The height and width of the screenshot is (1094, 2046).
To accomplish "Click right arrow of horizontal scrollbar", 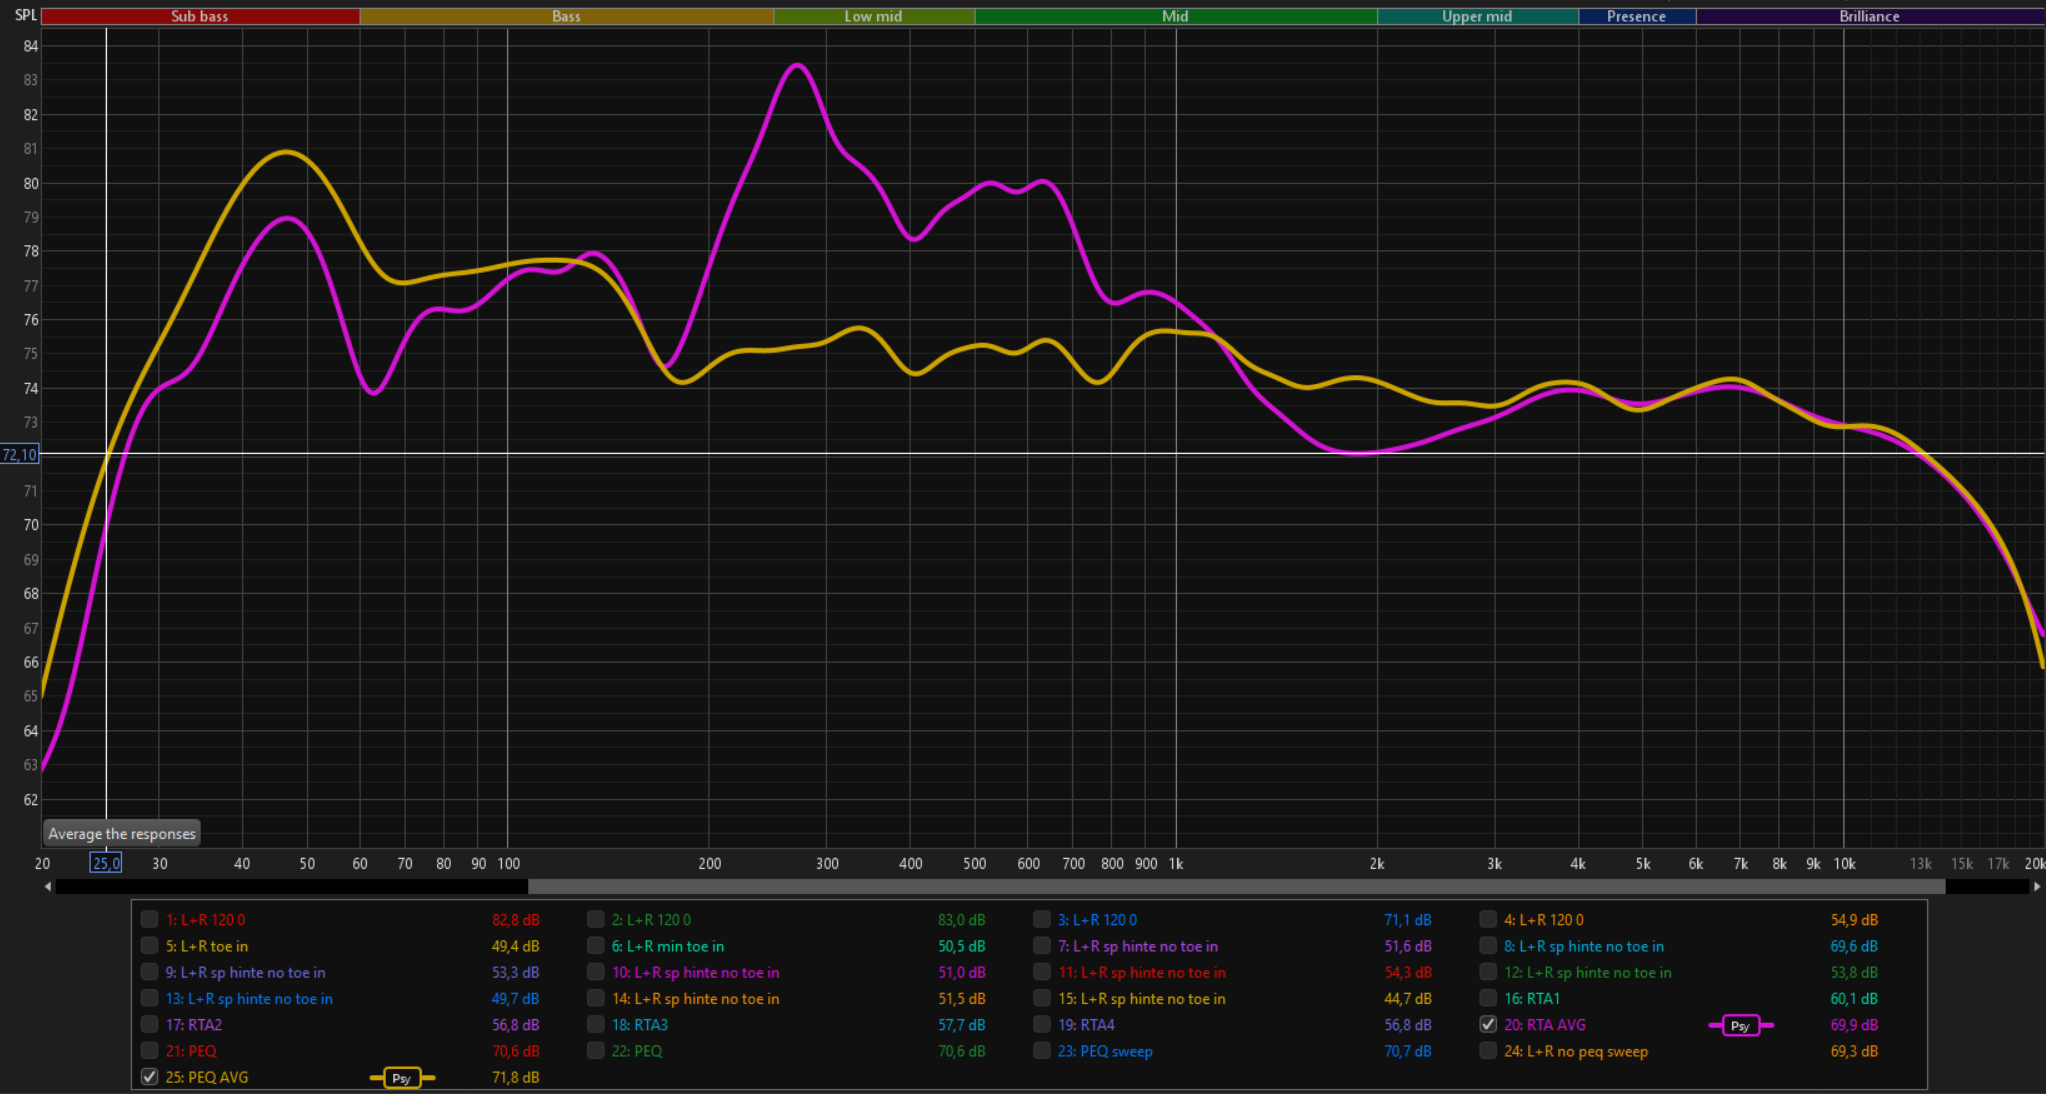I will 2037,886.
